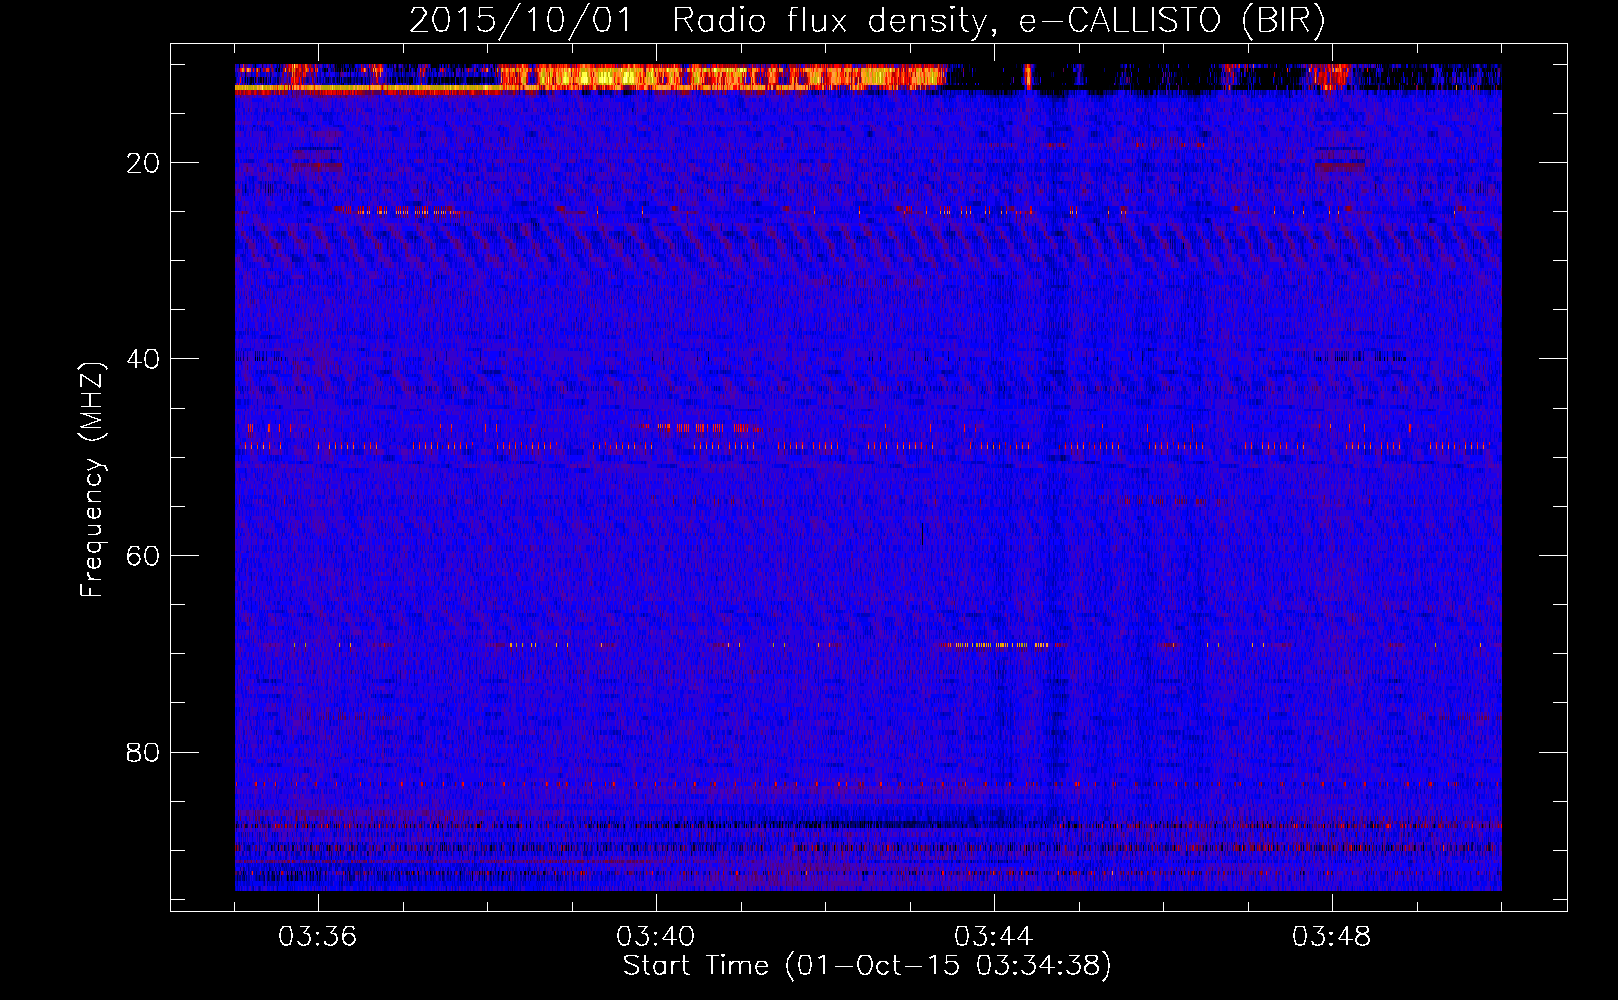Image resolution: width=1618 pixels, height=1000 pixels.
Task: Click the 03:40 time tick label
Action: click(x=656, y=937)
